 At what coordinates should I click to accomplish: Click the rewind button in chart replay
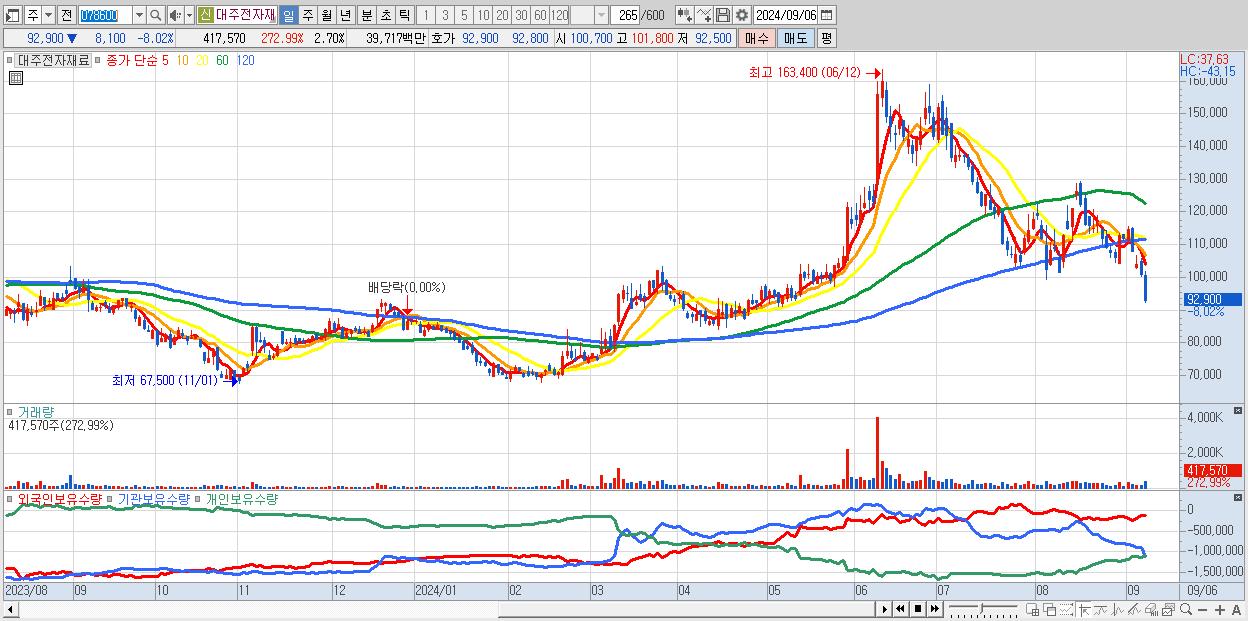pos(900,609)
